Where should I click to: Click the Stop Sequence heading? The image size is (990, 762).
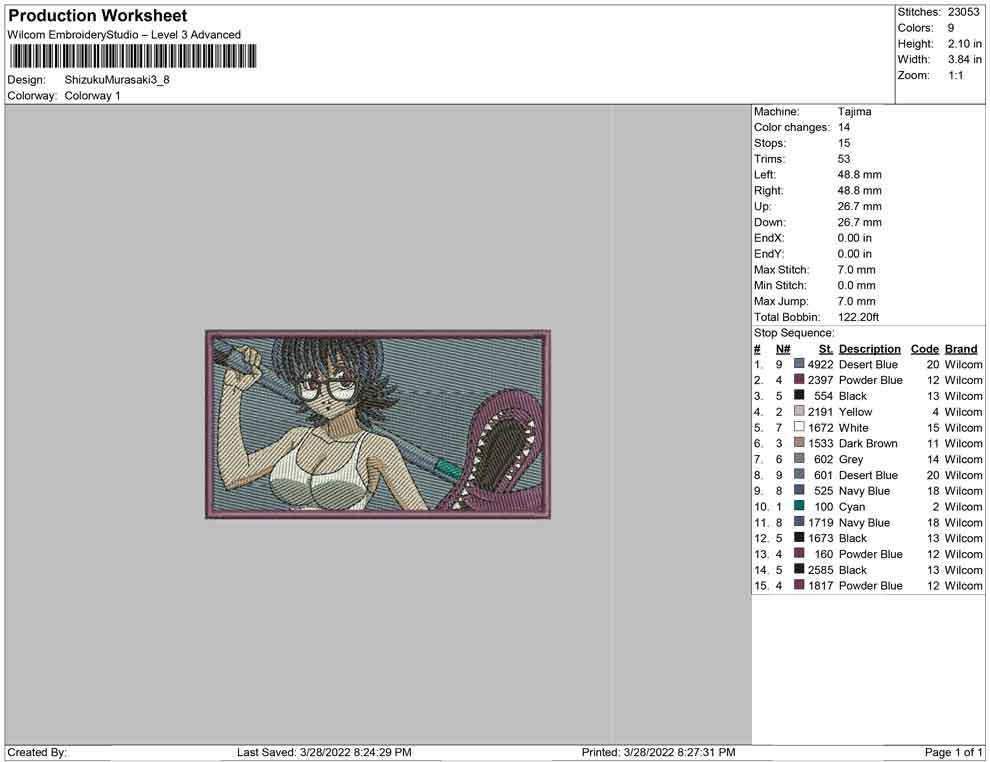click(794, 333)
